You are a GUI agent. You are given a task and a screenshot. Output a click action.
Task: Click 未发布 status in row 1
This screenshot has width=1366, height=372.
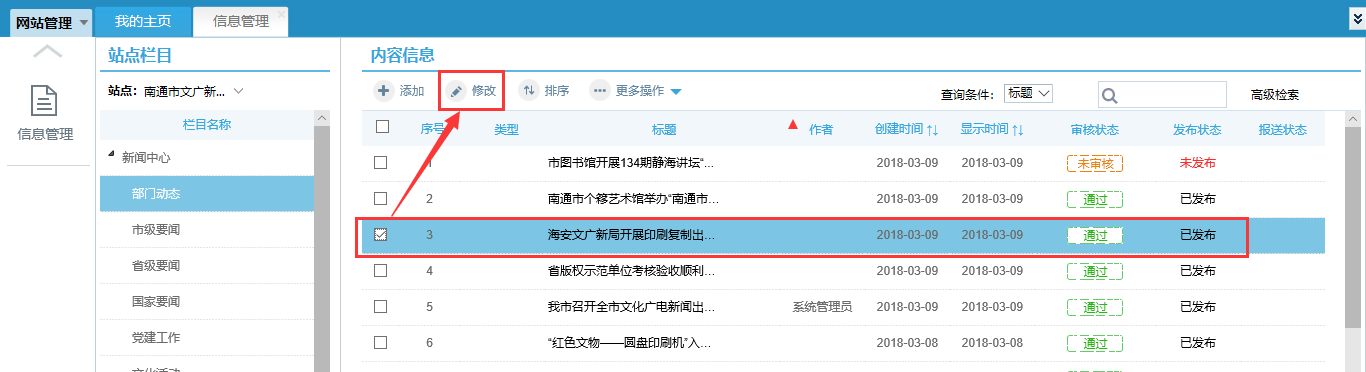[x=1197, y=163]
